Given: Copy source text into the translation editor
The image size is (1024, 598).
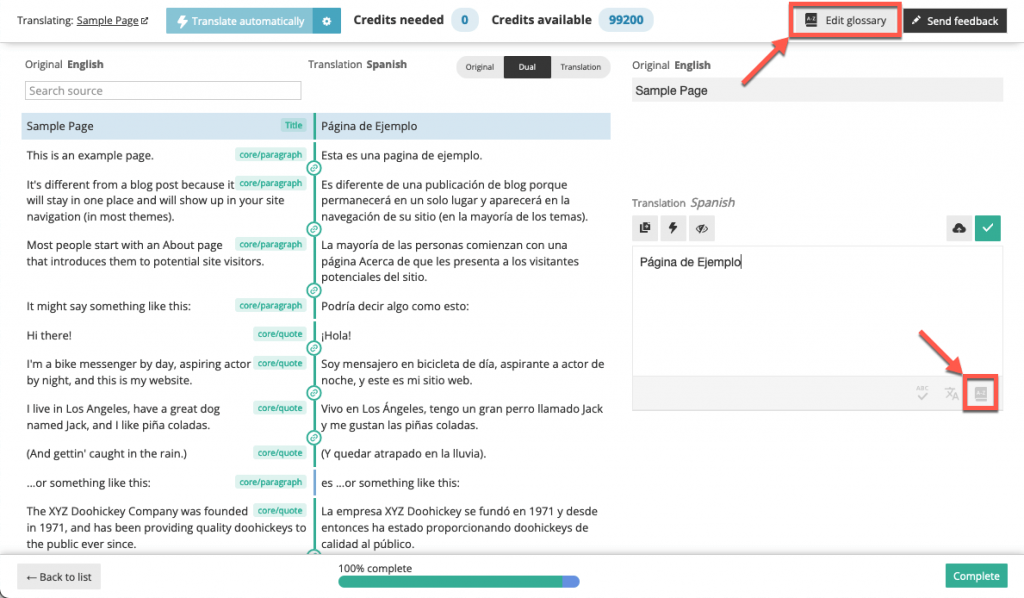Looking at the screenshot, I should point(645,228).
